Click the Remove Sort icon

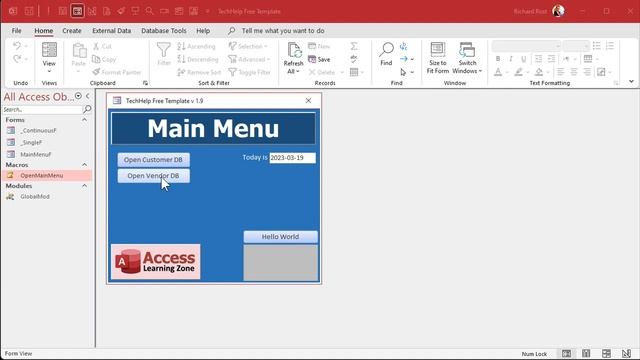point(182,72)
